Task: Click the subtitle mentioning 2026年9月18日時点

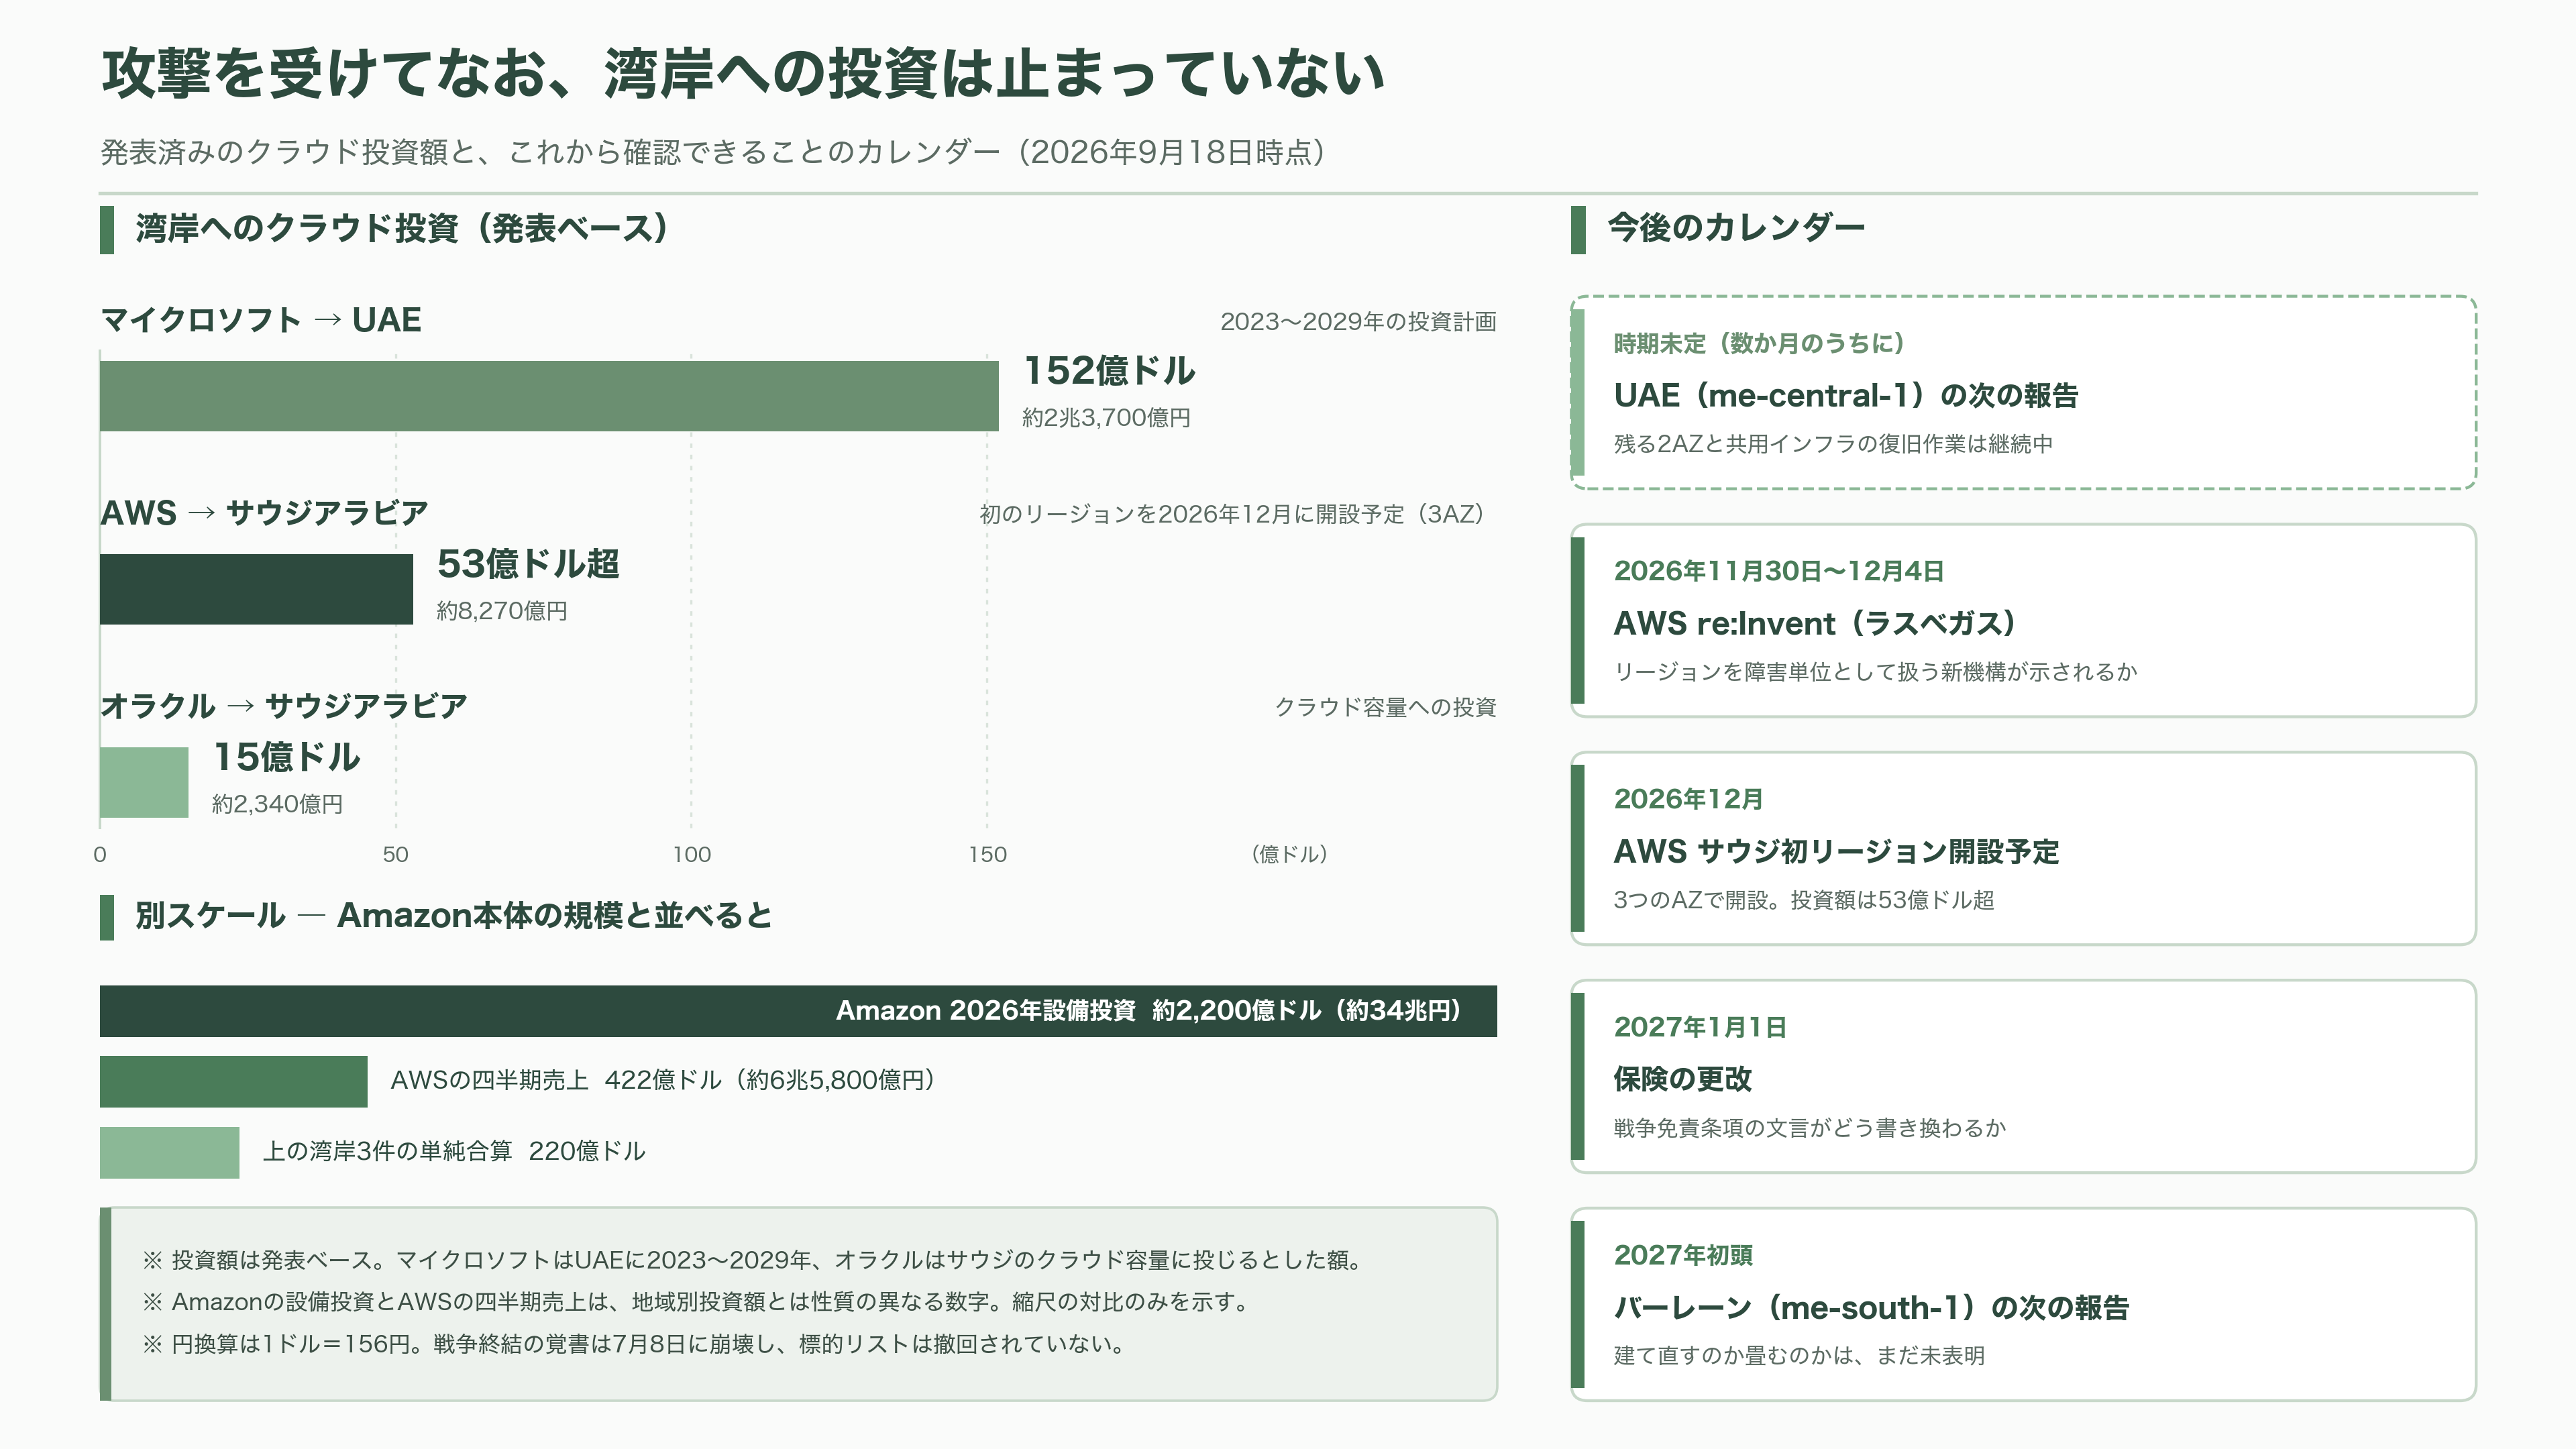Action: [x=713, y=152]
